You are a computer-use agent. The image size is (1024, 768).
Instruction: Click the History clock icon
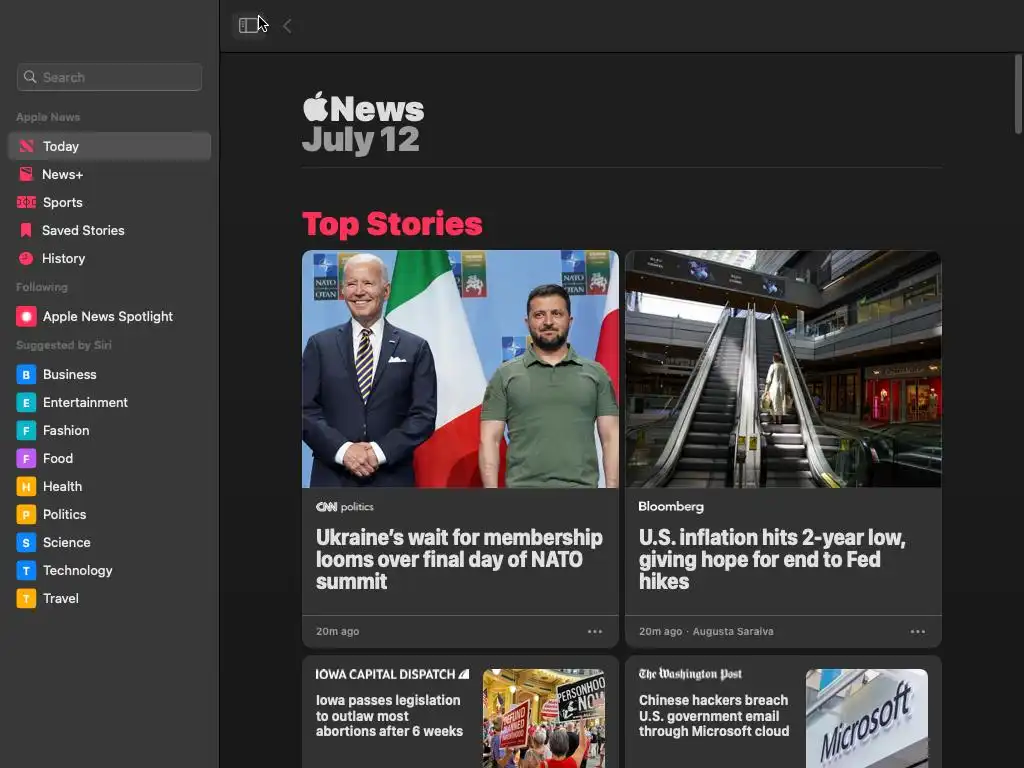point(26,259)
